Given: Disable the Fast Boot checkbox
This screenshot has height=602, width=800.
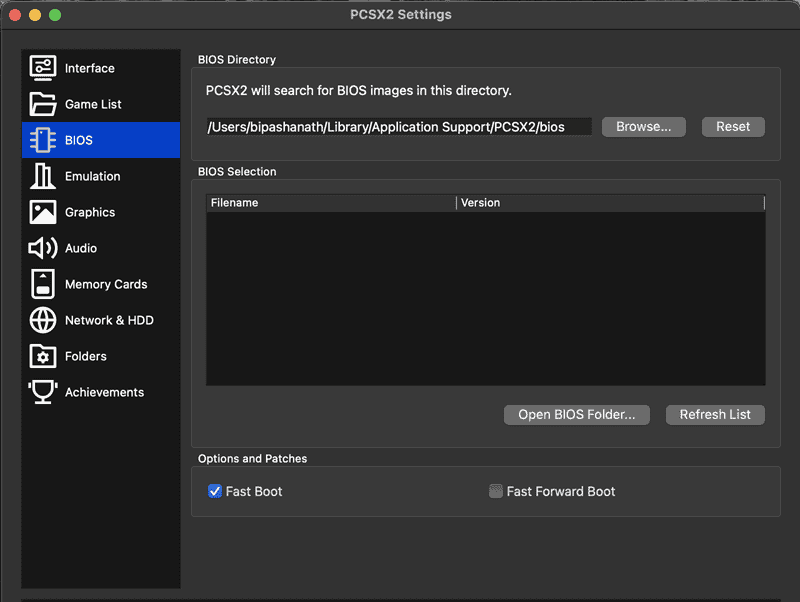Looking at the screenshot, I should pyautogui.click(x=215, y=491).
